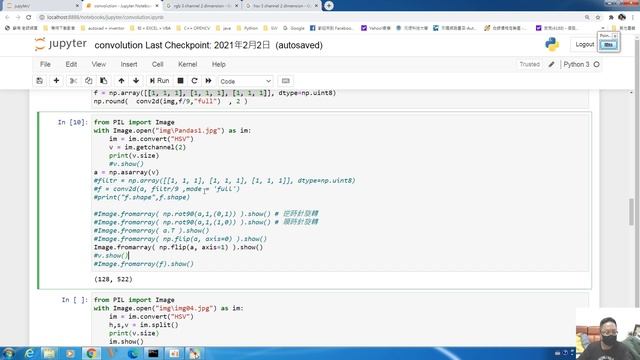The image size is (640, 360).
Task: Copy selected cells icon
Action: click(89, 81)
